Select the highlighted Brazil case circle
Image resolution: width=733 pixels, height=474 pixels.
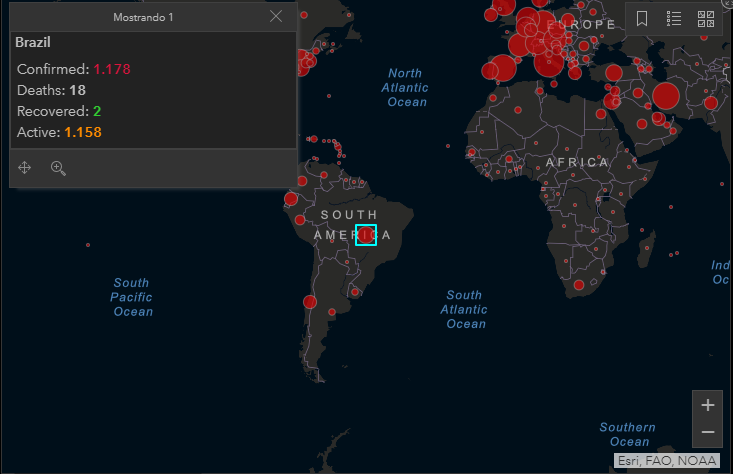point(366,235)
